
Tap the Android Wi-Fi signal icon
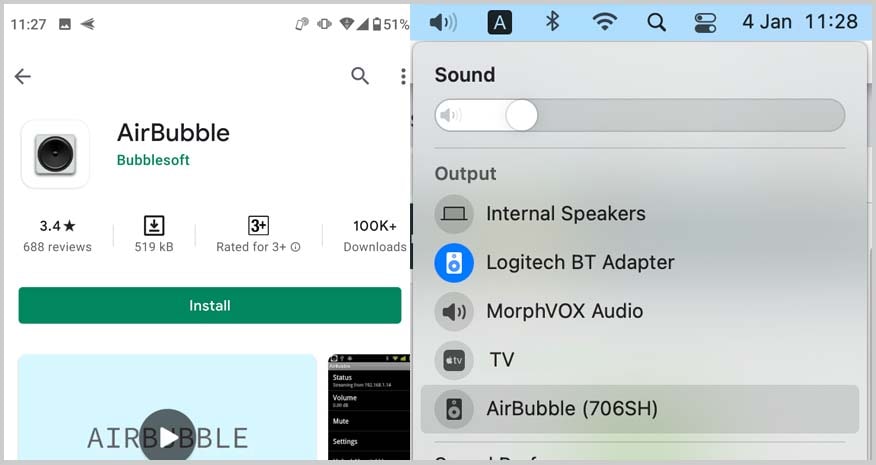[x=346, y=24]
